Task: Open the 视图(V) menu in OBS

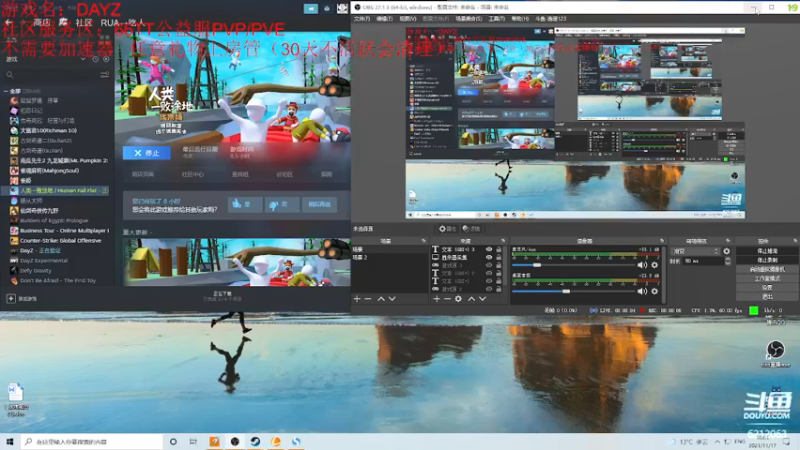Action: point(408,19)
